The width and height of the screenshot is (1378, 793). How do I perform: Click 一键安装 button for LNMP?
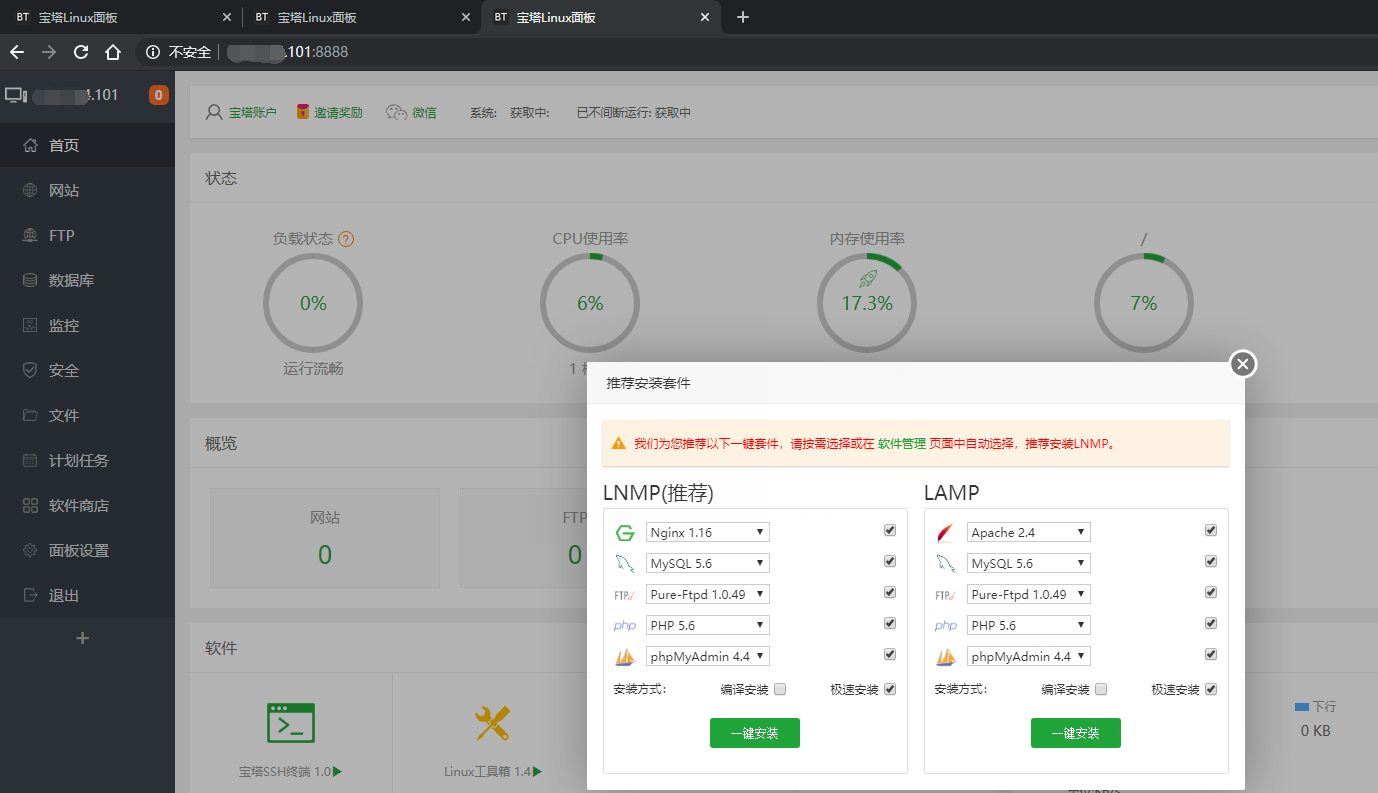pos(755,733)
